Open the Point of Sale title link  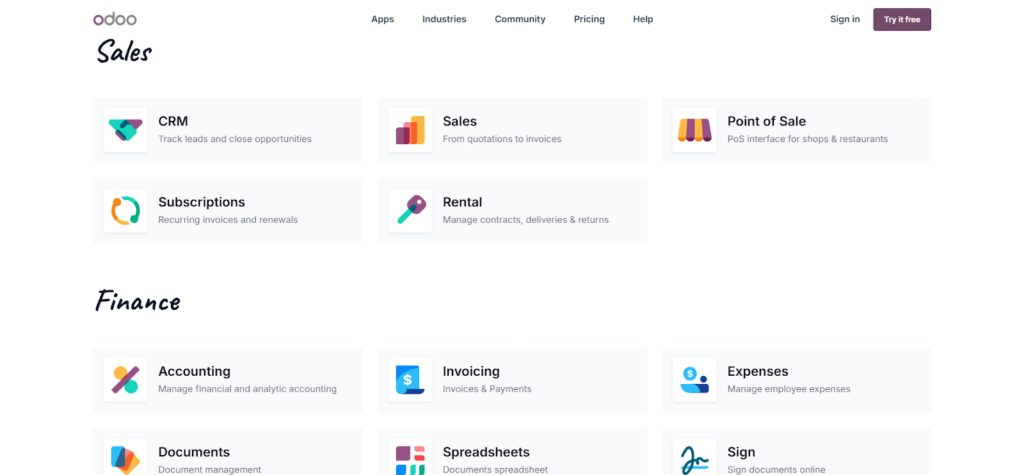(x=767, y=122)
